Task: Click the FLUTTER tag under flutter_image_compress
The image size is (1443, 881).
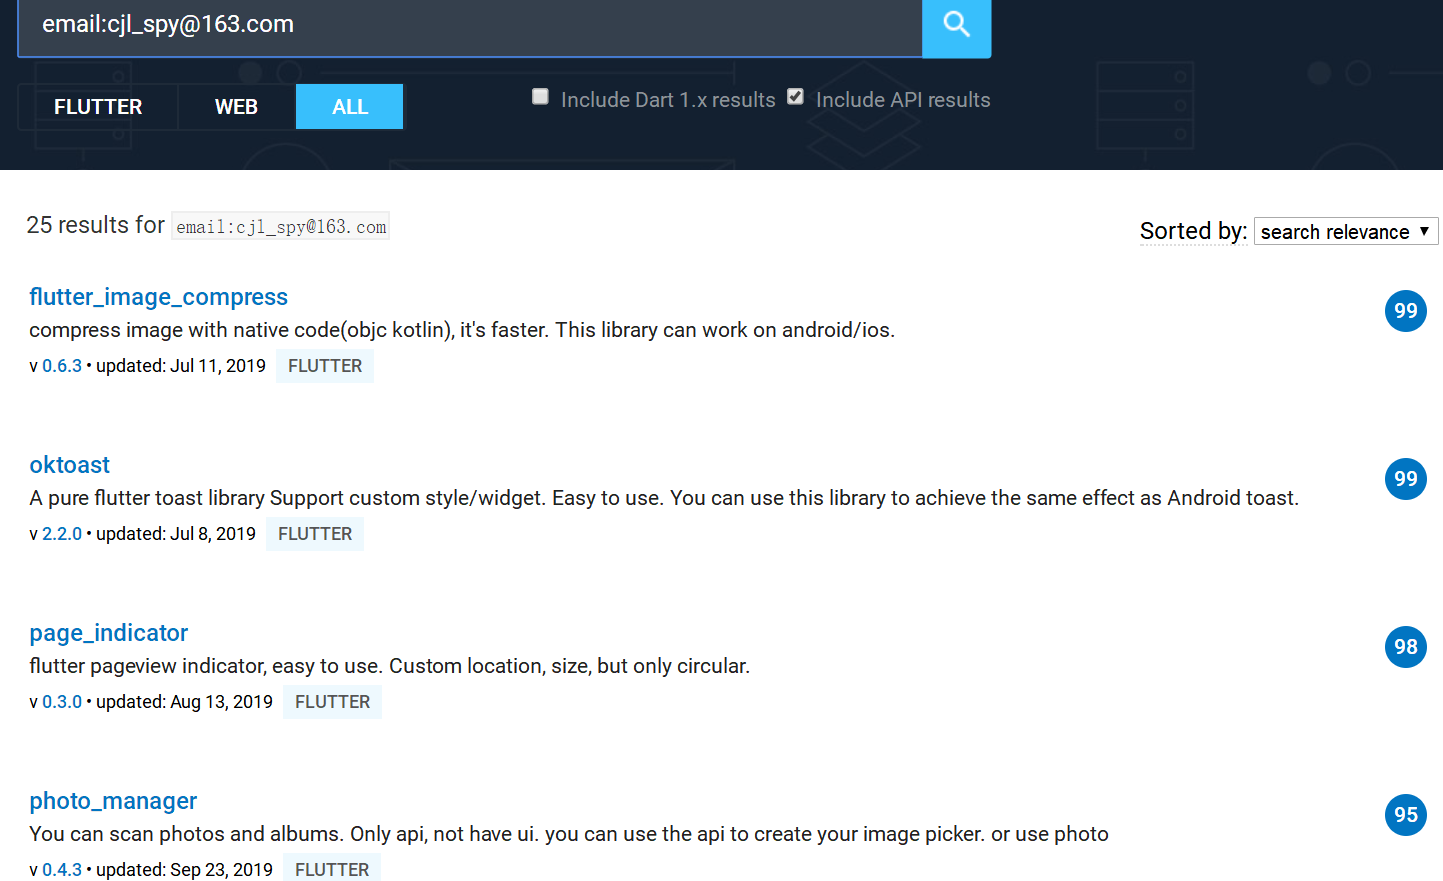Action: click(x=325, y=366)
